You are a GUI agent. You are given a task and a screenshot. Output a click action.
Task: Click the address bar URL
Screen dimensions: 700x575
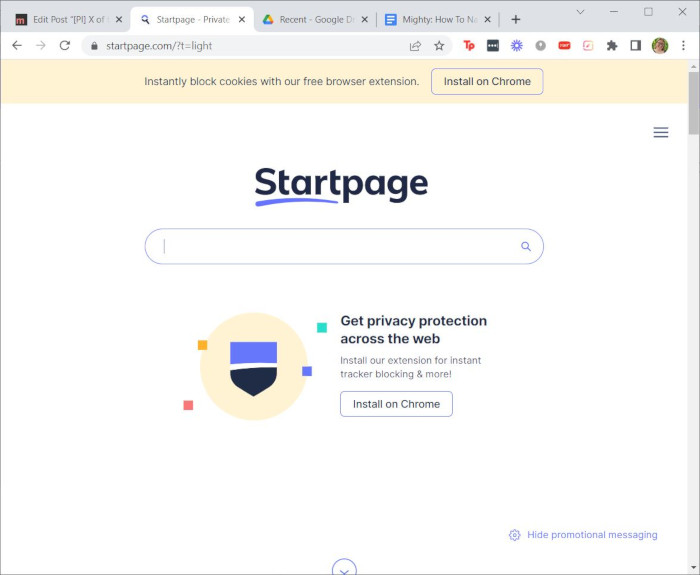click(159, 46)
